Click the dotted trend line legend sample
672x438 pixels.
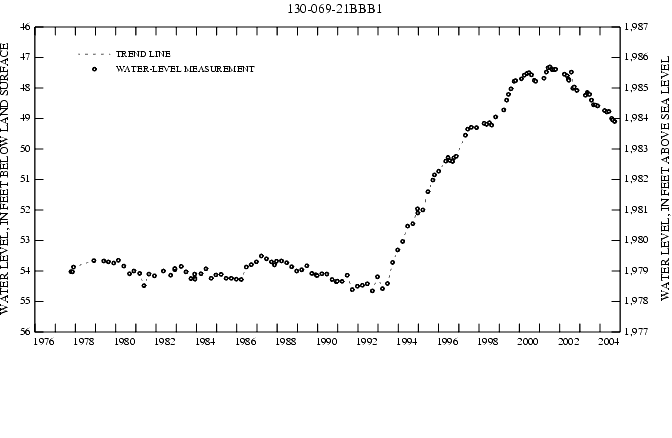[x=94, y=54]
